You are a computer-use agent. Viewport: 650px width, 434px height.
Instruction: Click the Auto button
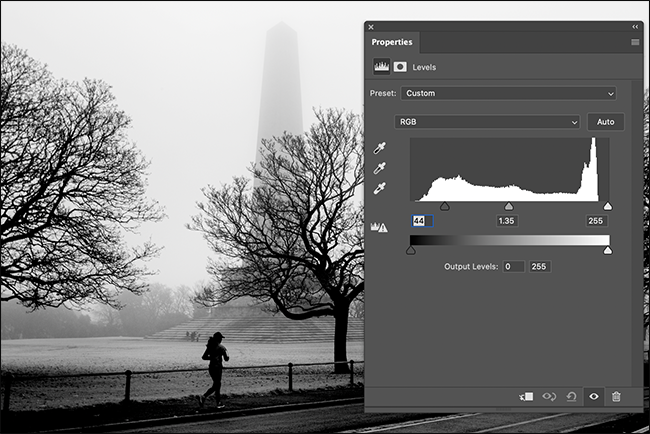(x=606, y=122)
